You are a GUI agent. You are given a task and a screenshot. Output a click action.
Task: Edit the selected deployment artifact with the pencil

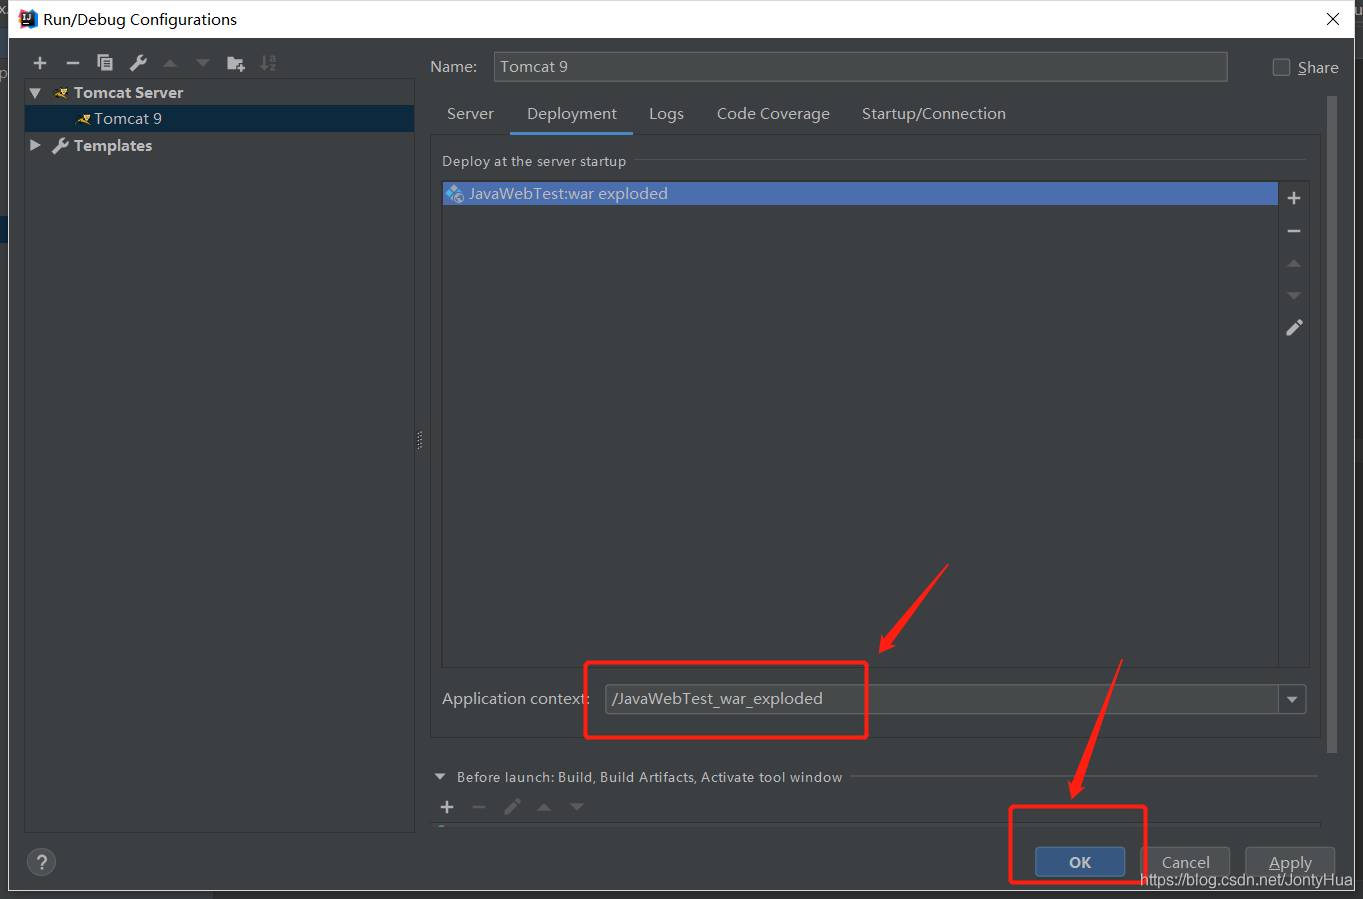1293,327
